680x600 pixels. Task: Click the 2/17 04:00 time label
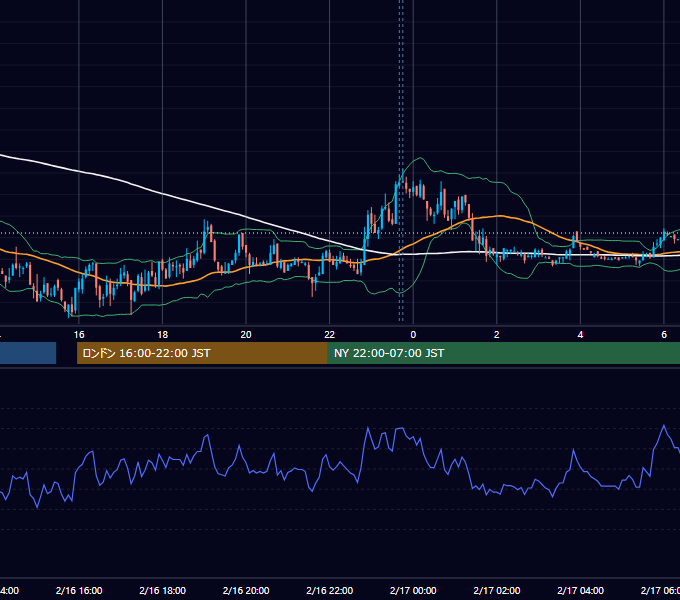580,590
